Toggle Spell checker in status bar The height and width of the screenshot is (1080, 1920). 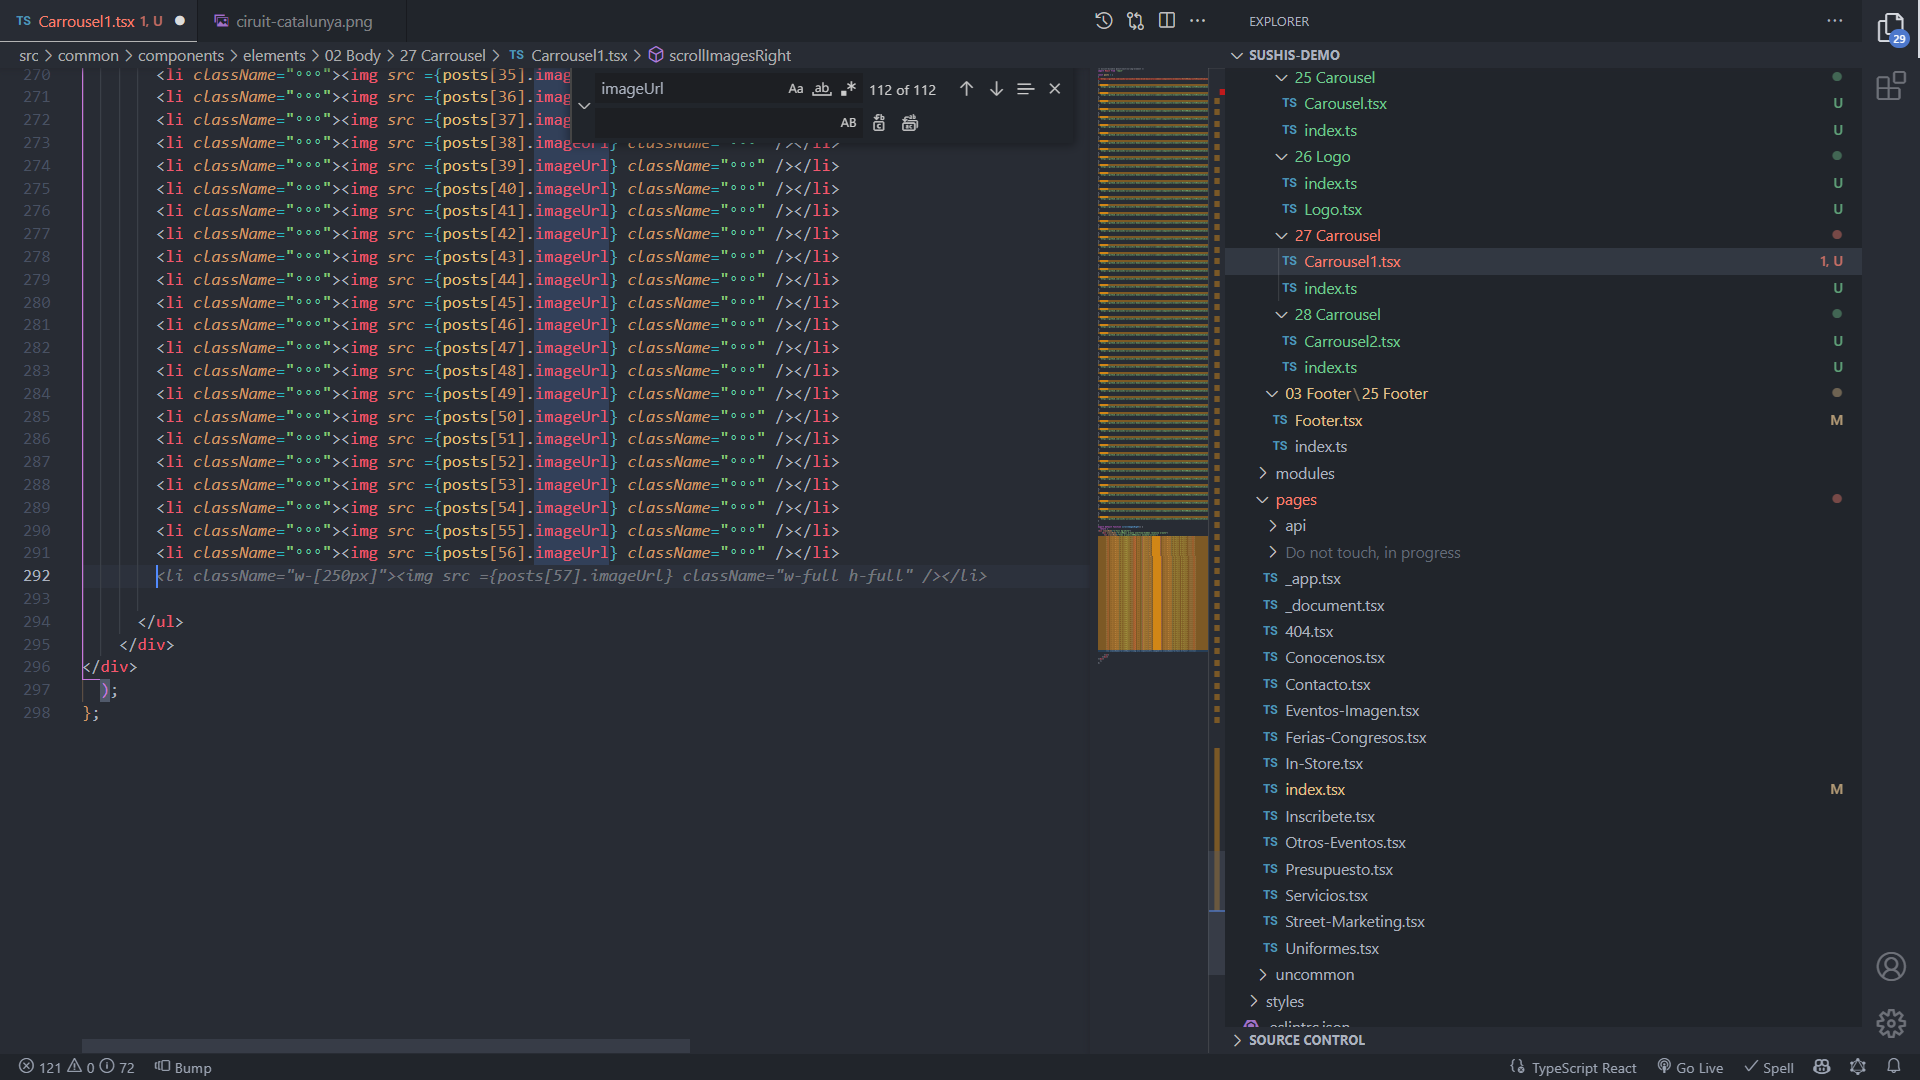coord(1769,1067)
